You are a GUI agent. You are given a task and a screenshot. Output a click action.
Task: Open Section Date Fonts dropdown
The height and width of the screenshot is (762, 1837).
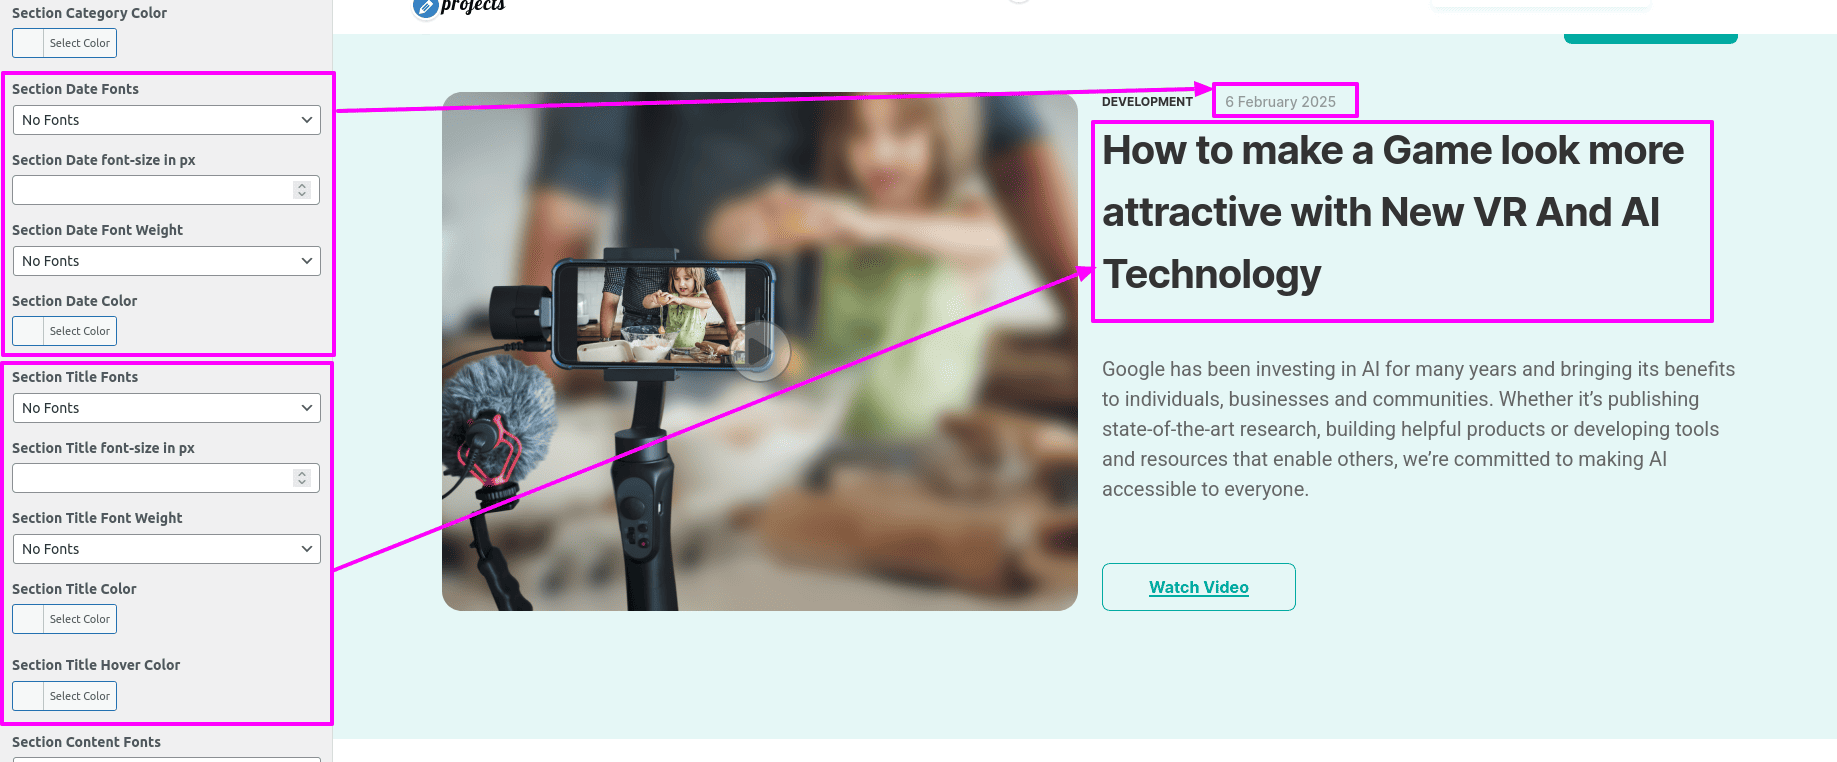click(166, 120)
